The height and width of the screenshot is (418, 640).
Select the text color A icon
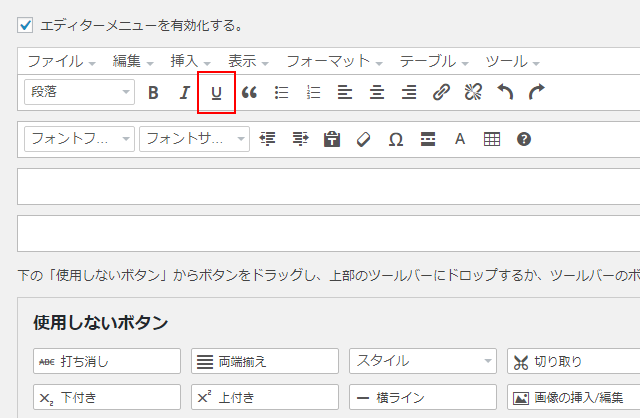tap(460, 139)
